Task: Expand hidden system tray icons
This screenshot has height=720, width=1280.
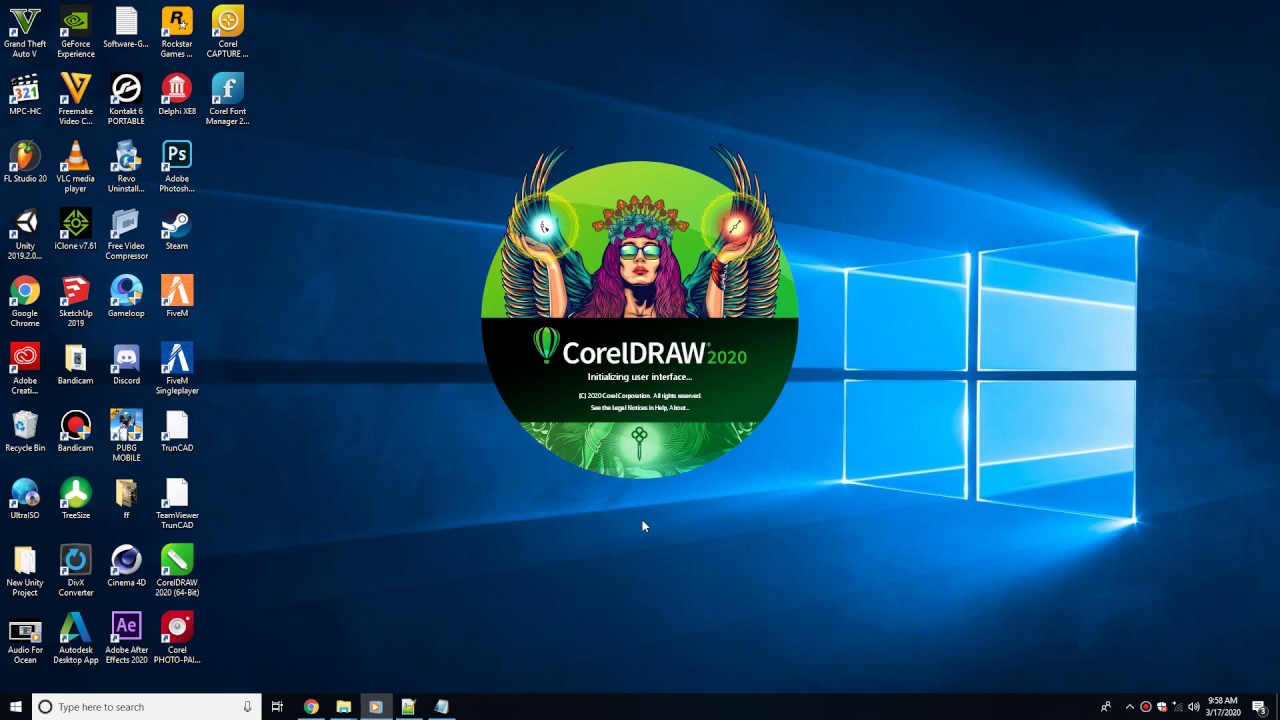Action: tap(1130, 707)
